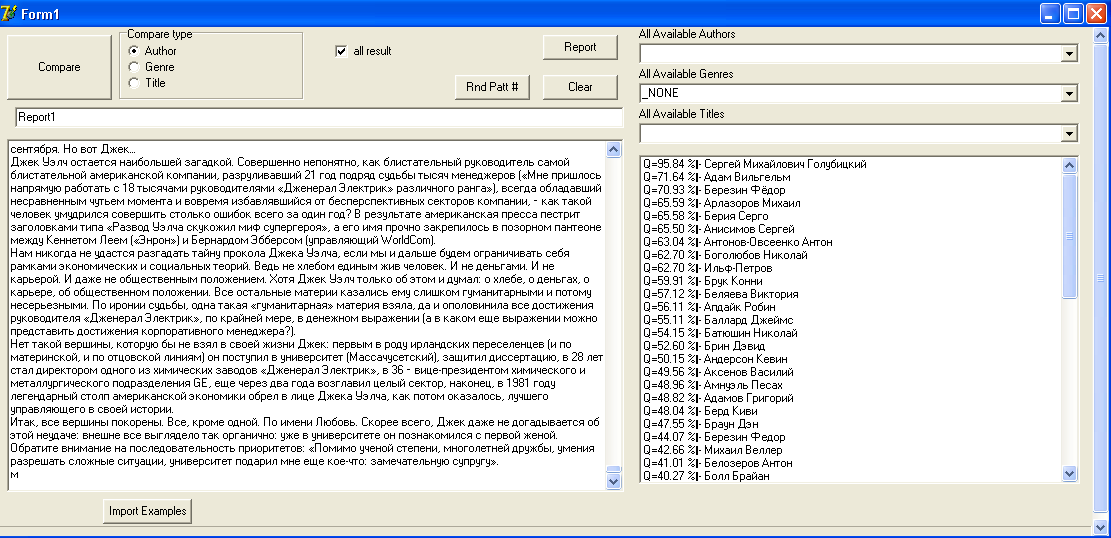Click the results list scroll-down arrow
The image size is (1111, 538).
click(1071, 474)
